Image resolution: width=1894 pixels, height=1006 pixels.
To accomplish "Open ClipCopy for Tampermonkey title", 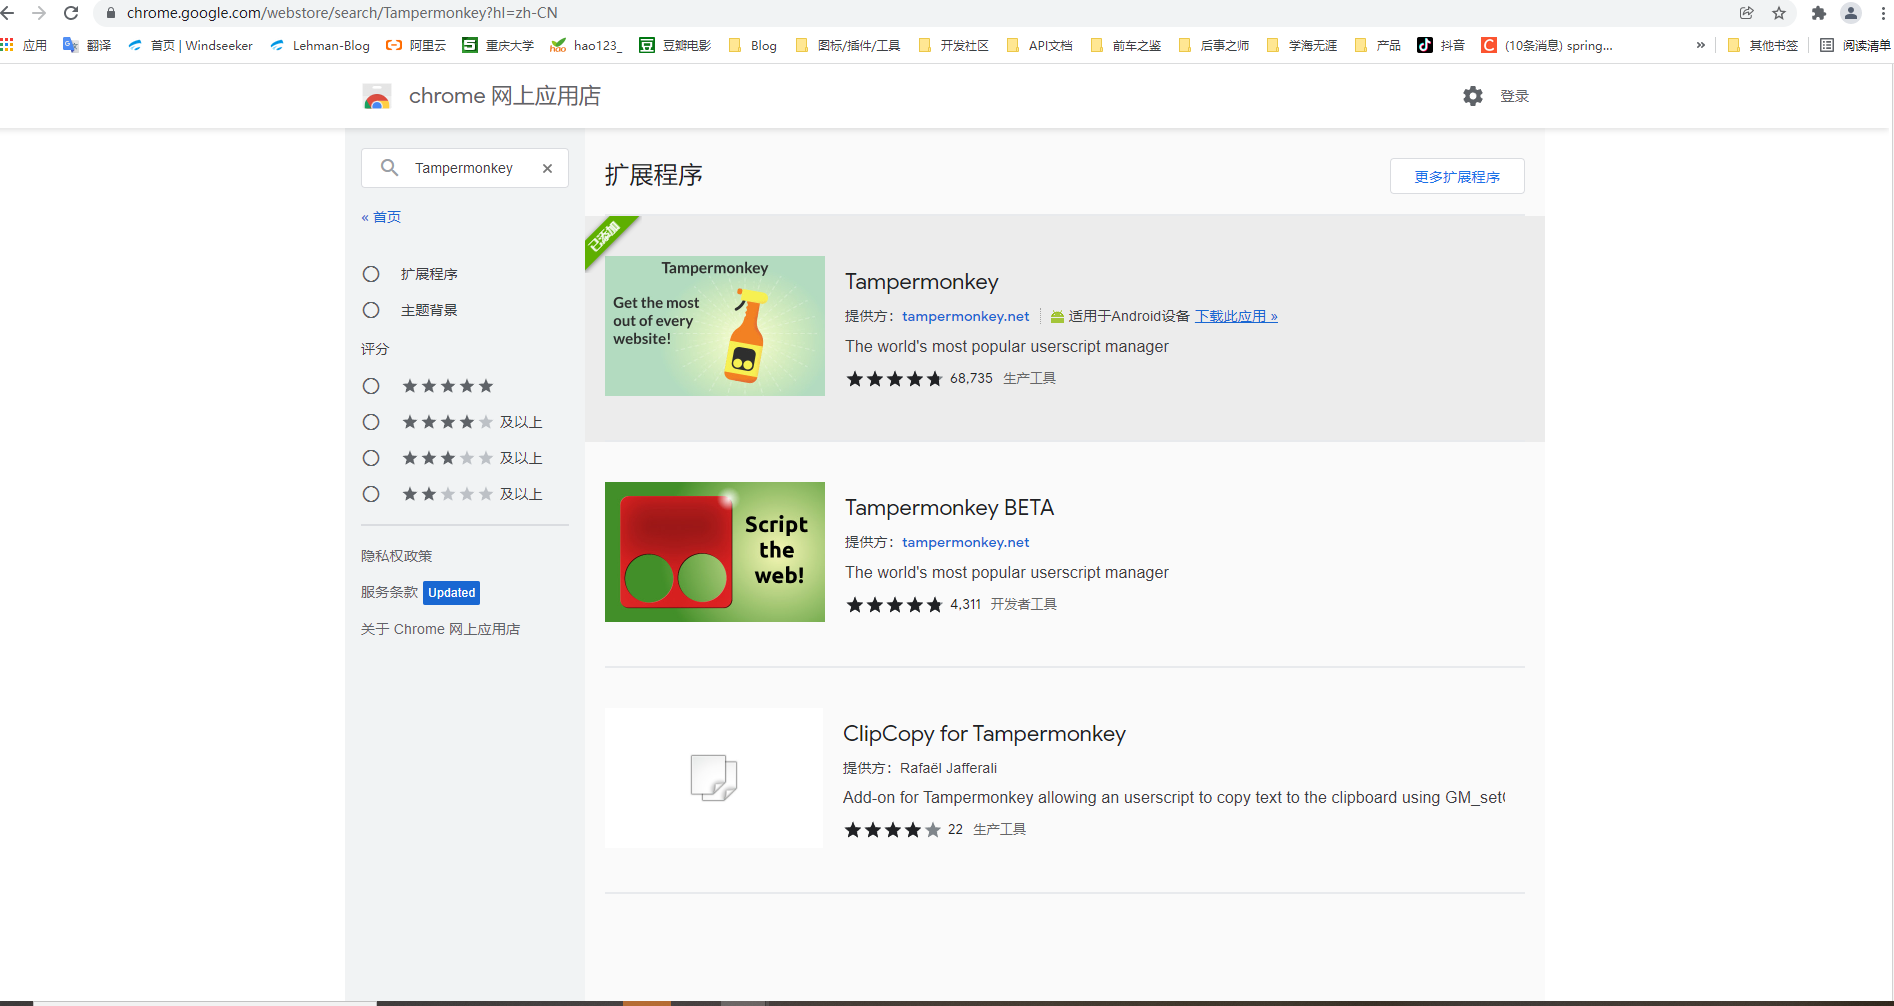I will point(985,734).
